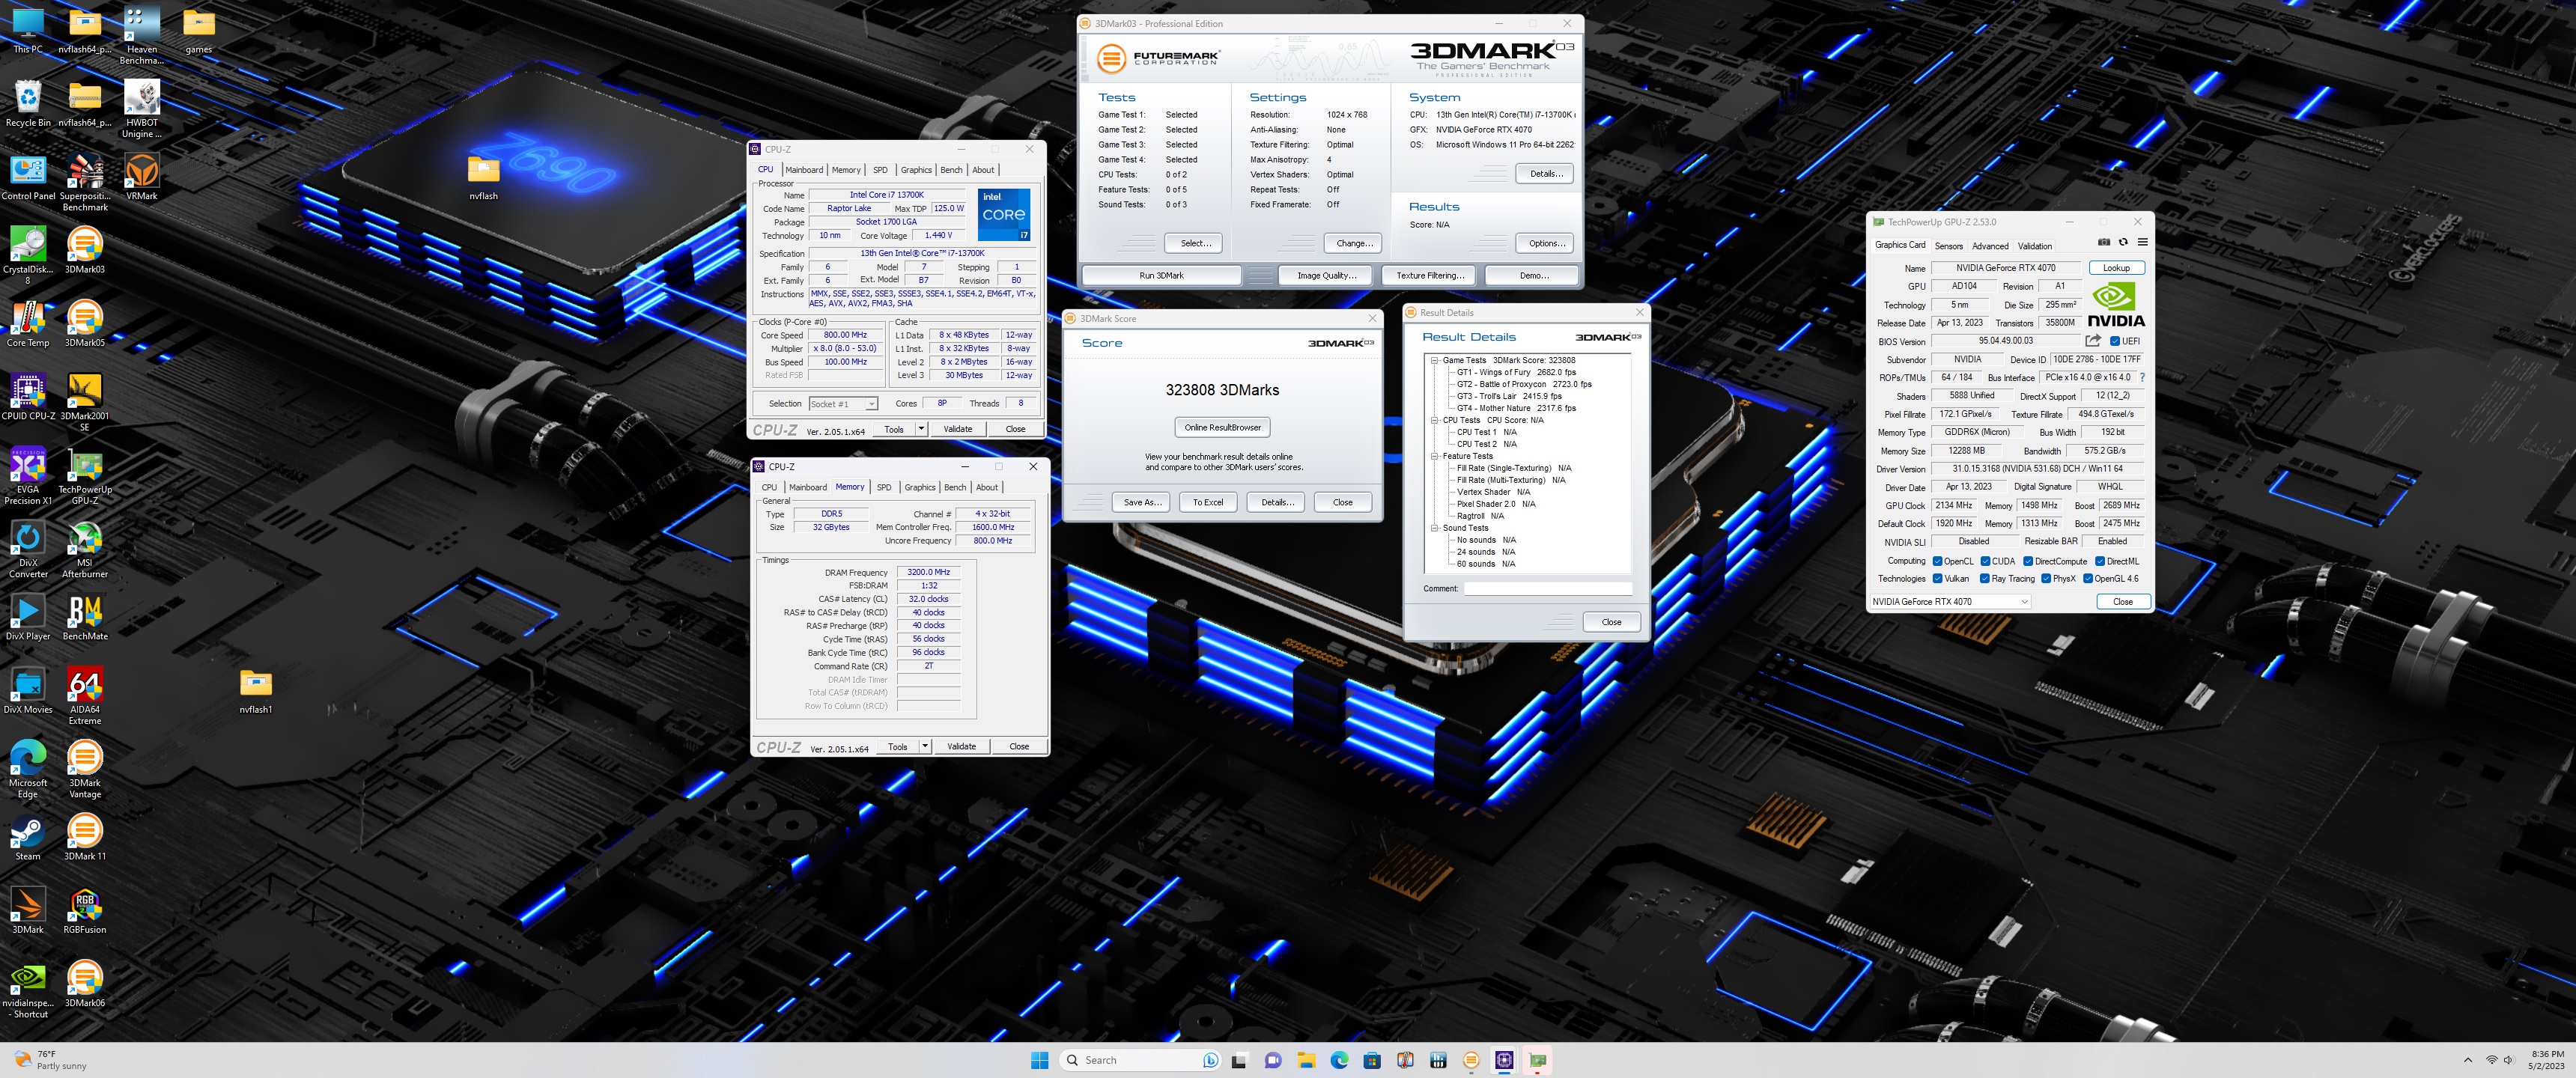The image size is (2576, 1078).
Task: Toggle the CUDA checkbox in GPU-Z
Action: point(1985,561)
